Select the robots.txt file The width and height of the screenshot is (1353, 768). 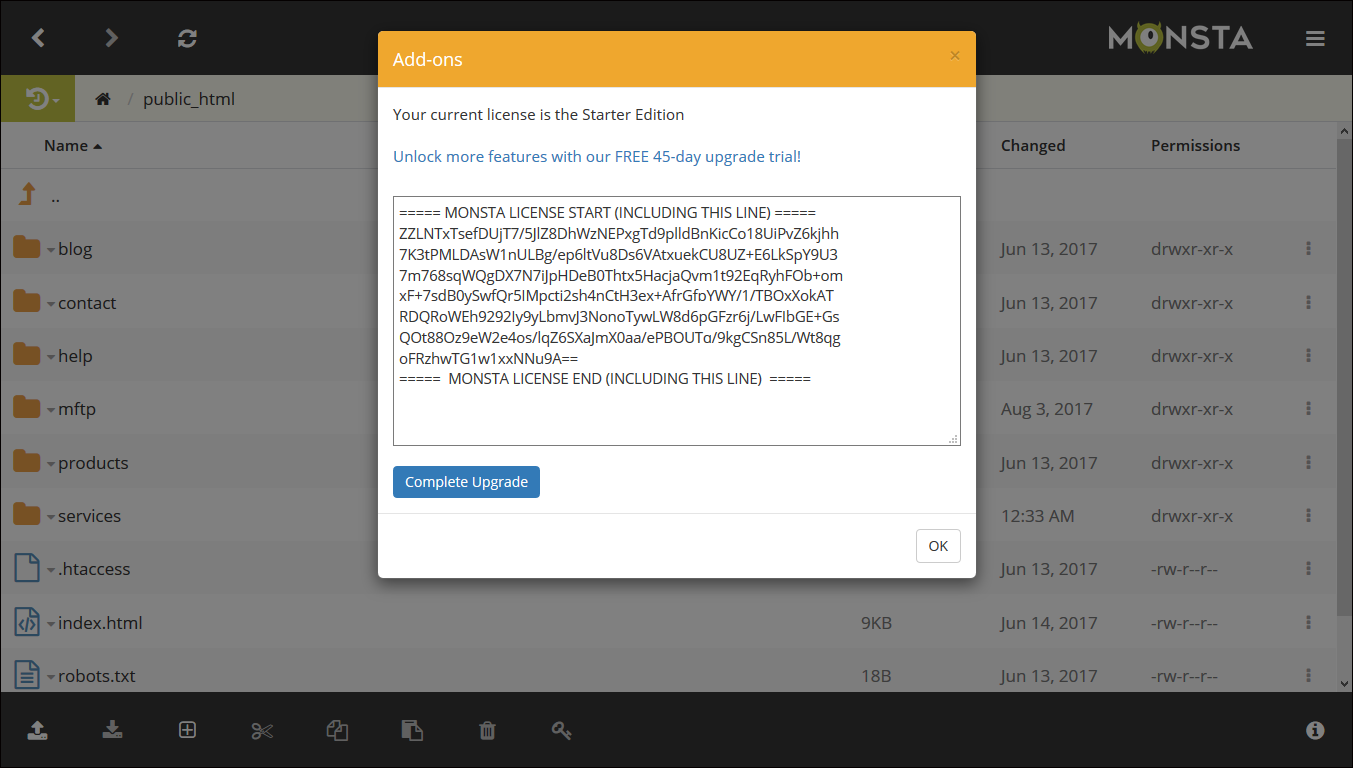click(x=97, y=676)
